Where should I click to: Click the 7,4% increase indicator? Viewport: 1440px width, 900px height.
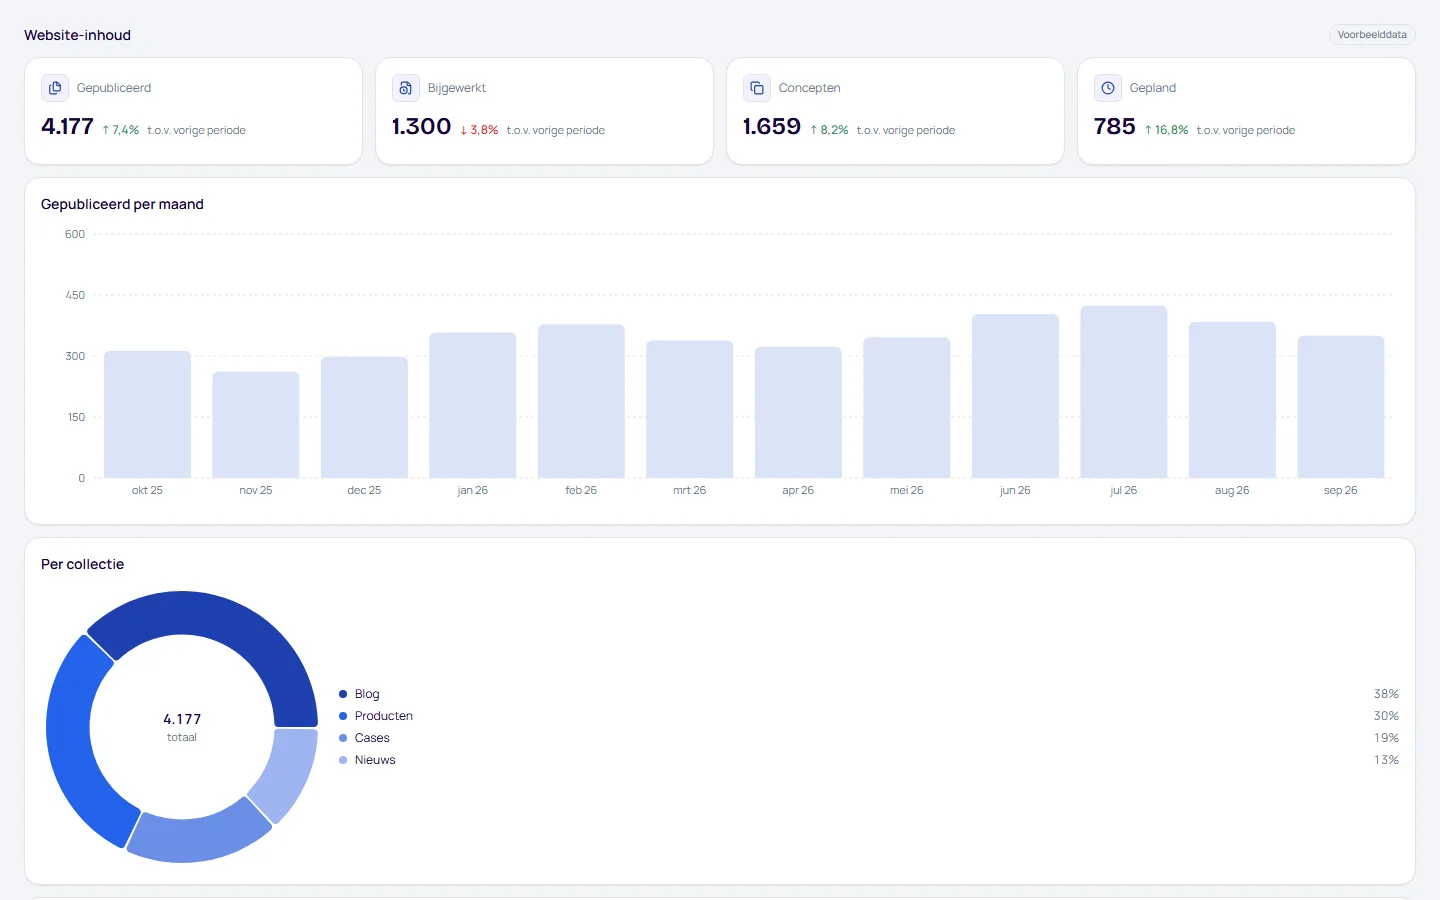(121, 130)
